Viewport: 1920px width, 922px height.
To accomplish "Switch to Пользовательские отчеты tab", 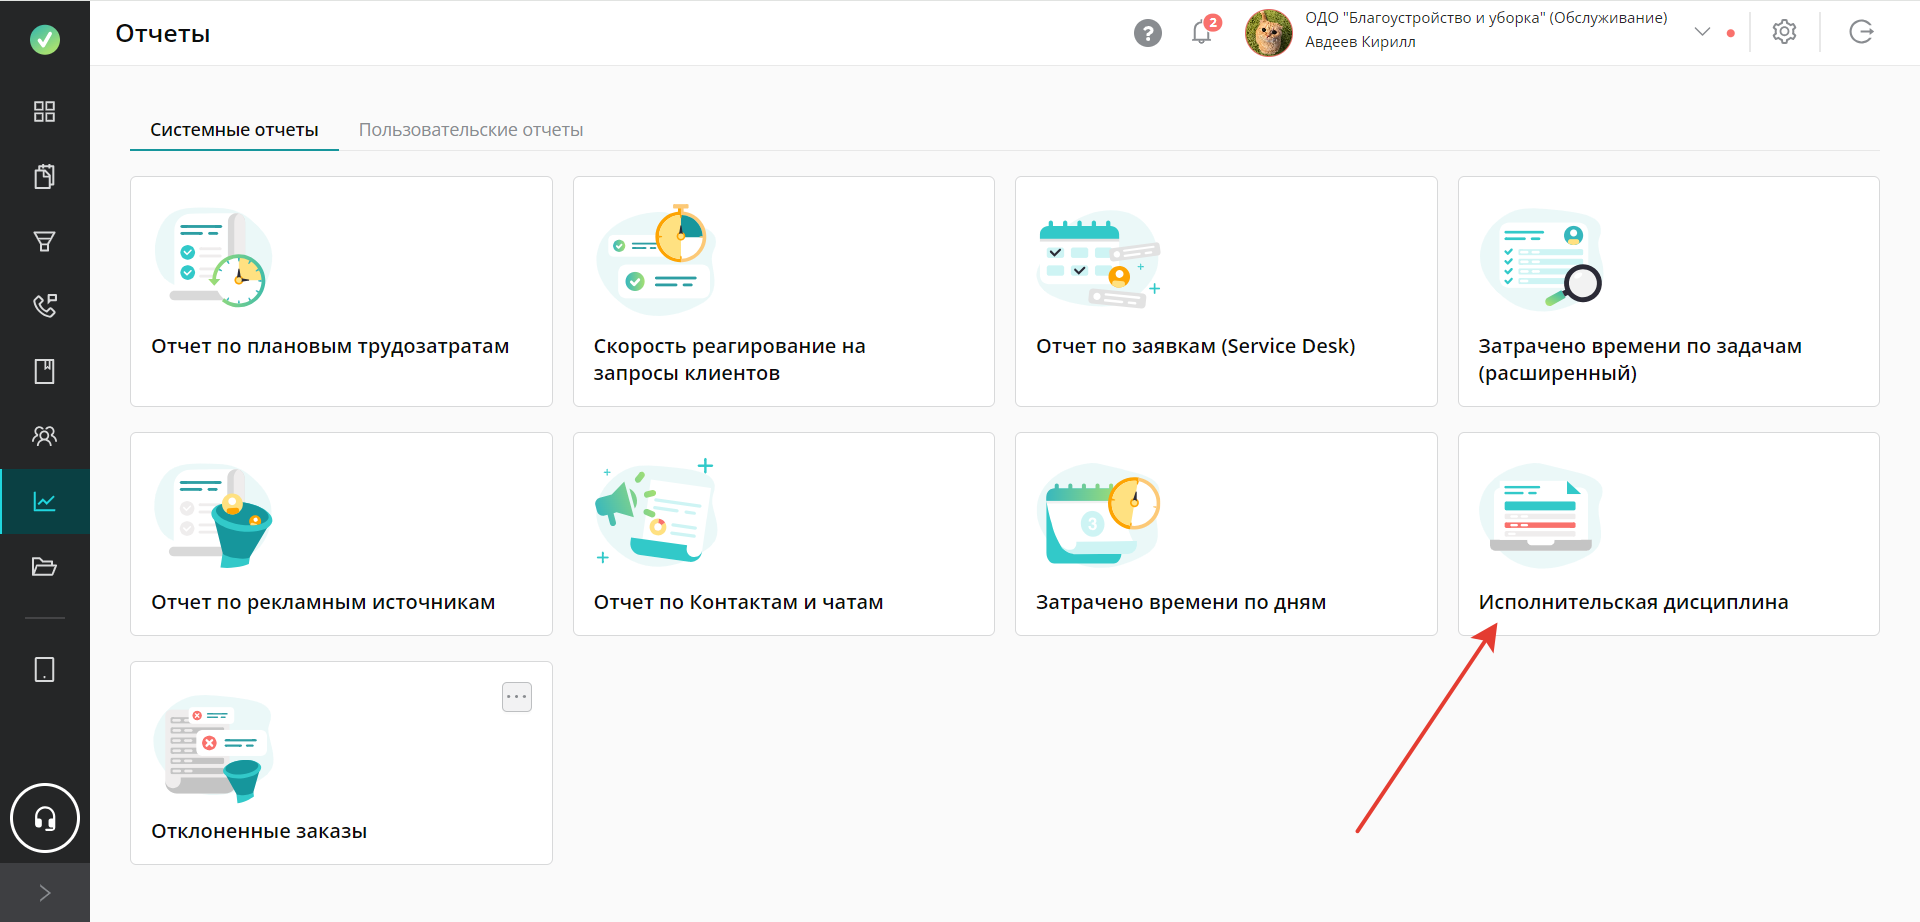I will tap(471, 130).
